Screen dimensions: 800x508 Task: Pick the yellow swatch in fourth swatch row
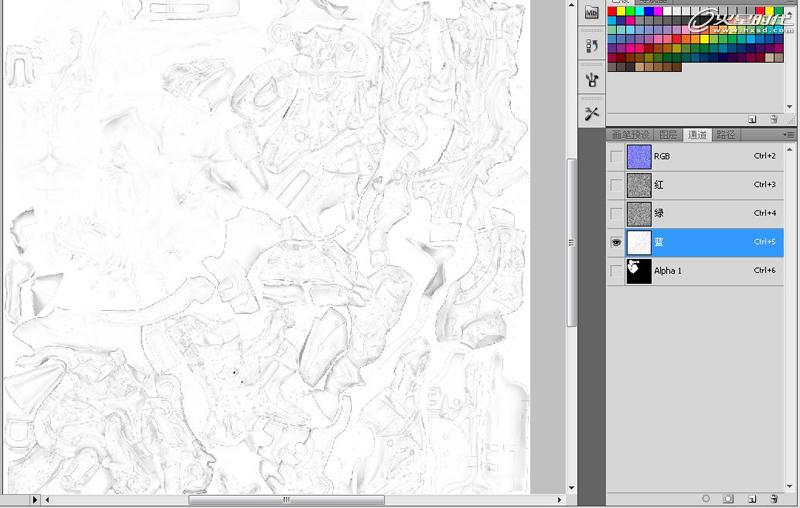tap(705, 39)
